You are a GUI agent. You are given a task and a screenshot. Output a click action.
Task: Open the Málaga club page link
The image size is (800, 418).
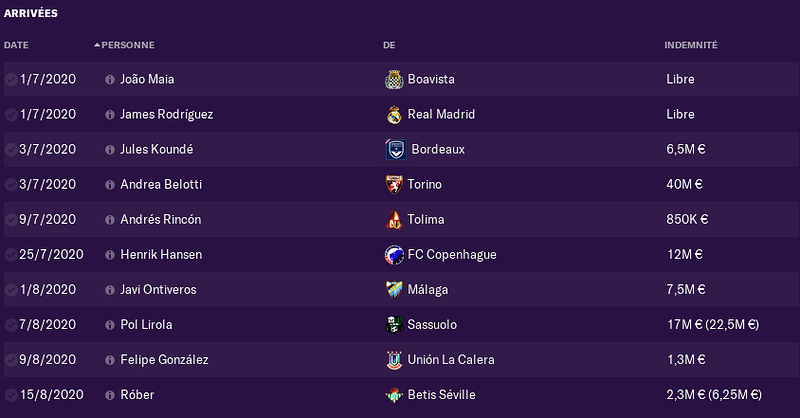428,290
